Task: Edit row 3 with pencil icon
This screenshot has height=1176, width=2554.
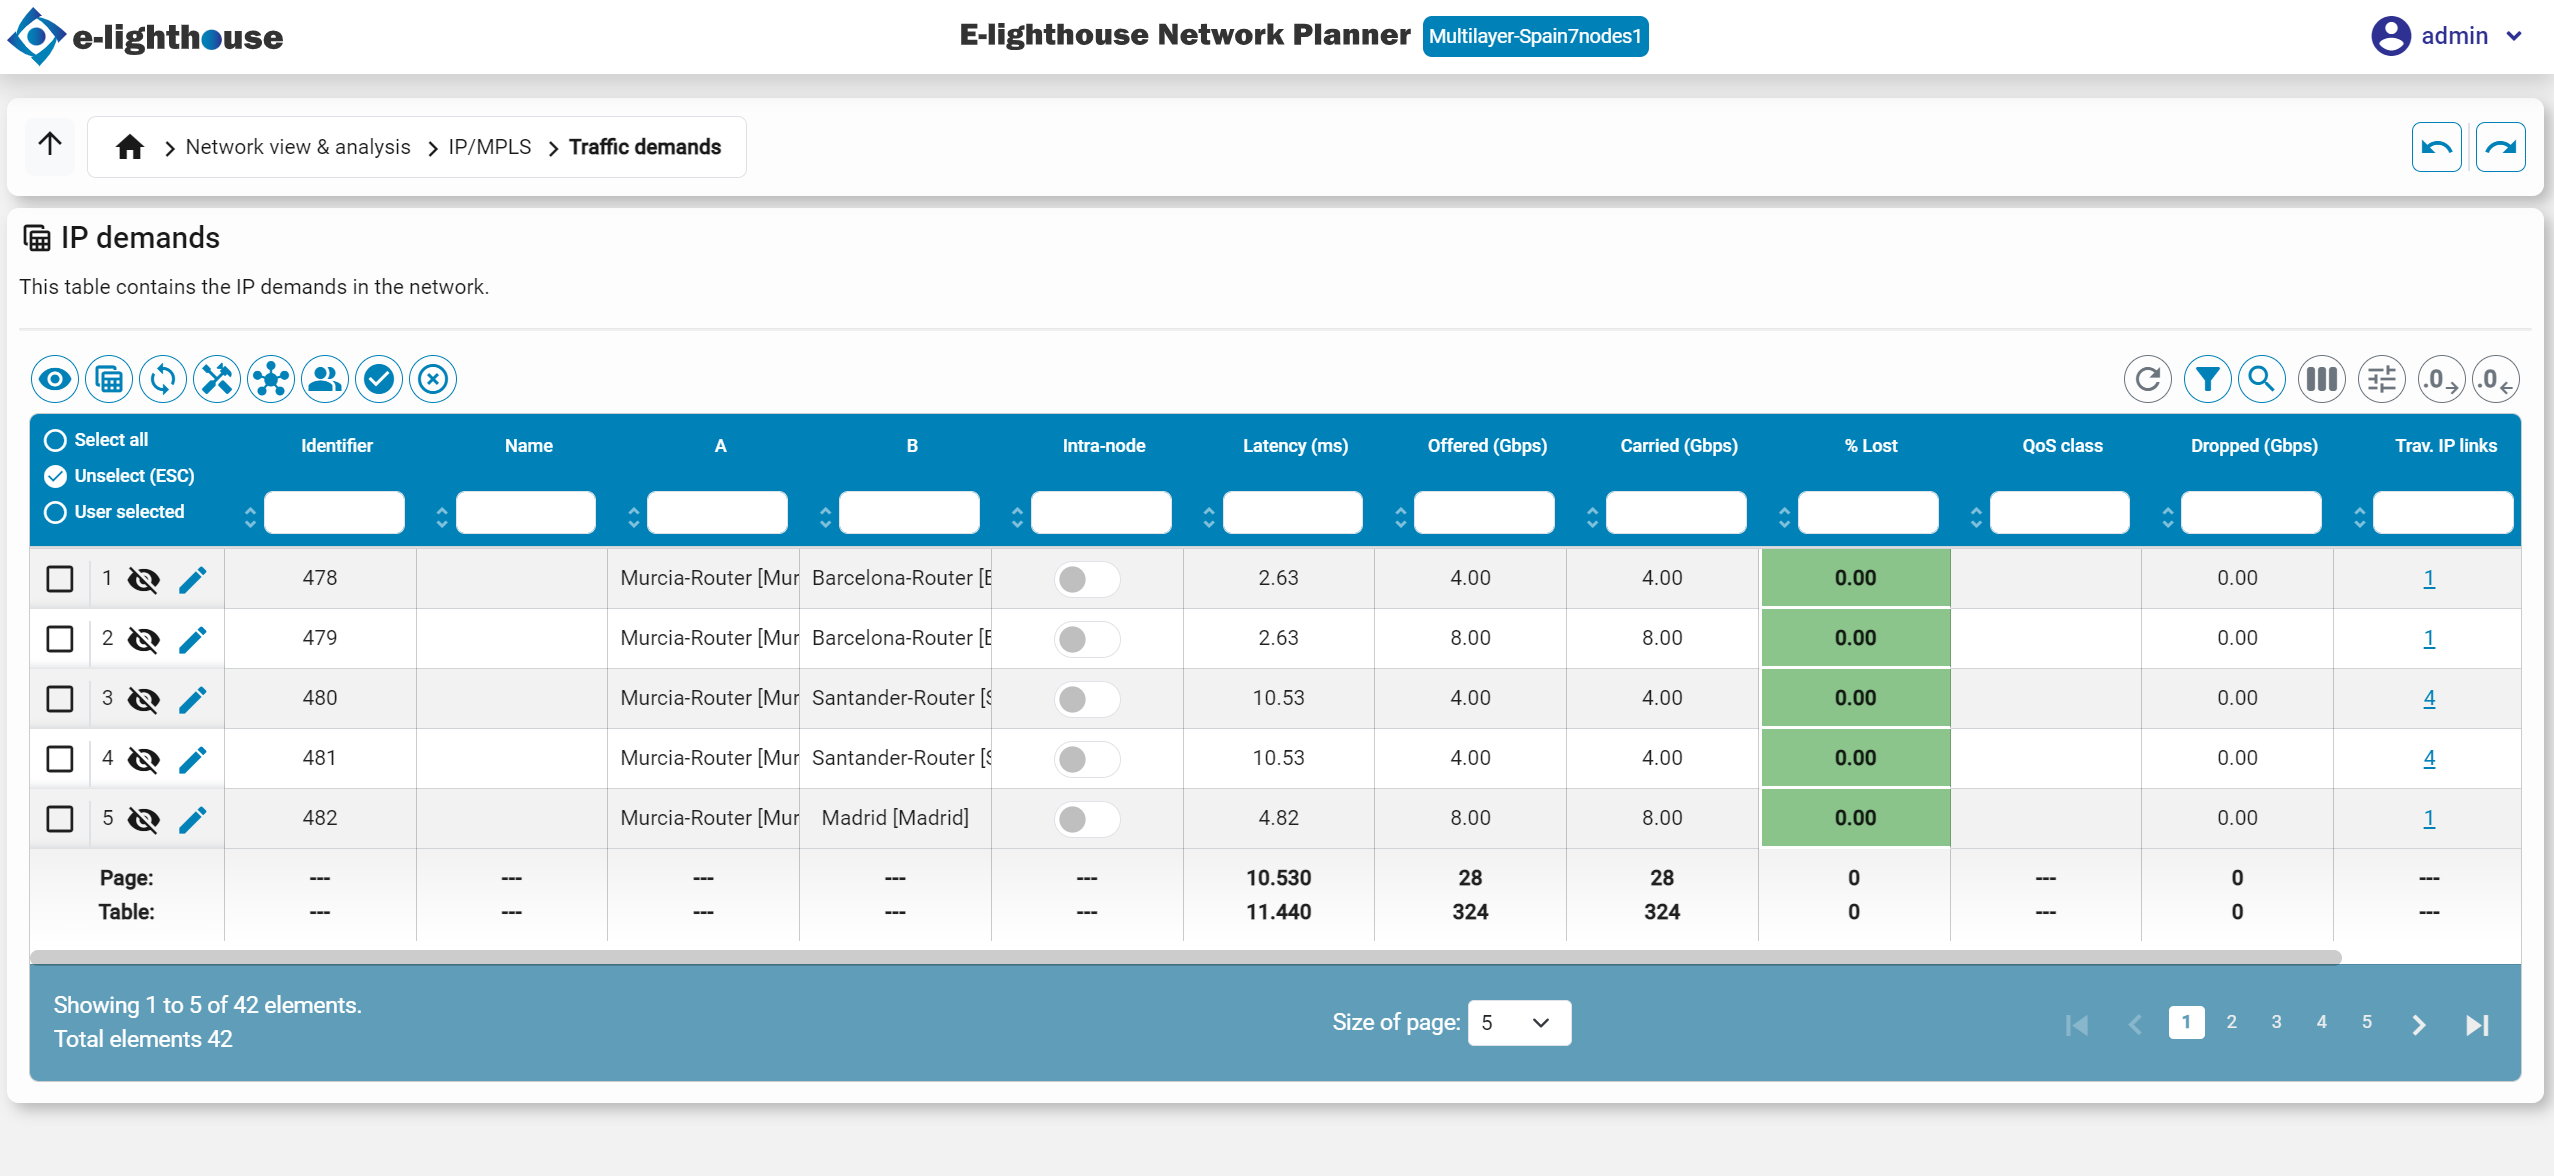Action: (193, 699)
